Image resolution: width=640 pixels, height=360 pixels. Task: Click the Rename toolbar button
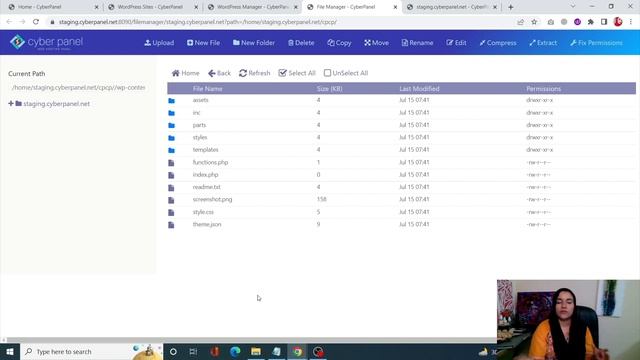[417, 43]
